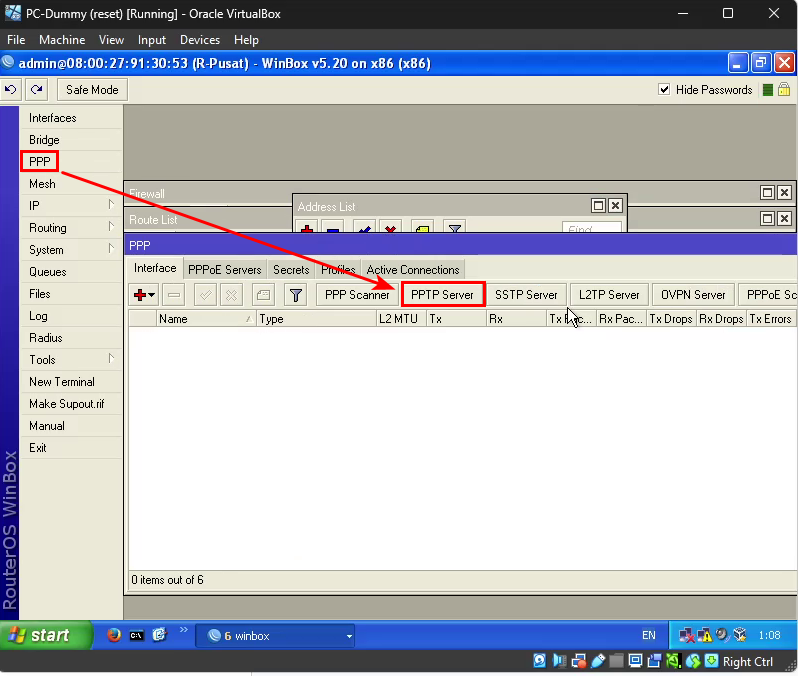Click the SSTP Server button
The height and width of the screenshot is (676, 798).
(x=526, y=295)
